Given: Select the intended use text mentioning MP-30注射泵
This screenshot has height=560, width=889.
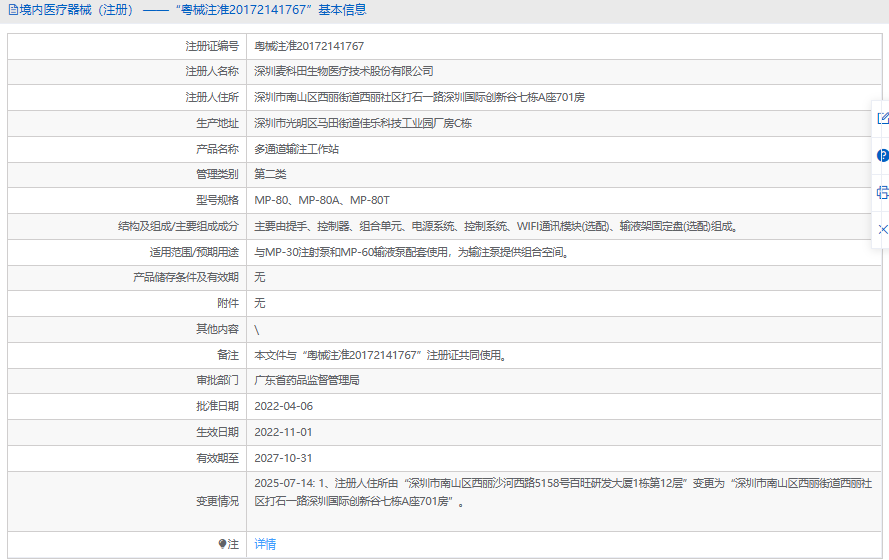Looking at the screenshot, I should click(412, 252).
